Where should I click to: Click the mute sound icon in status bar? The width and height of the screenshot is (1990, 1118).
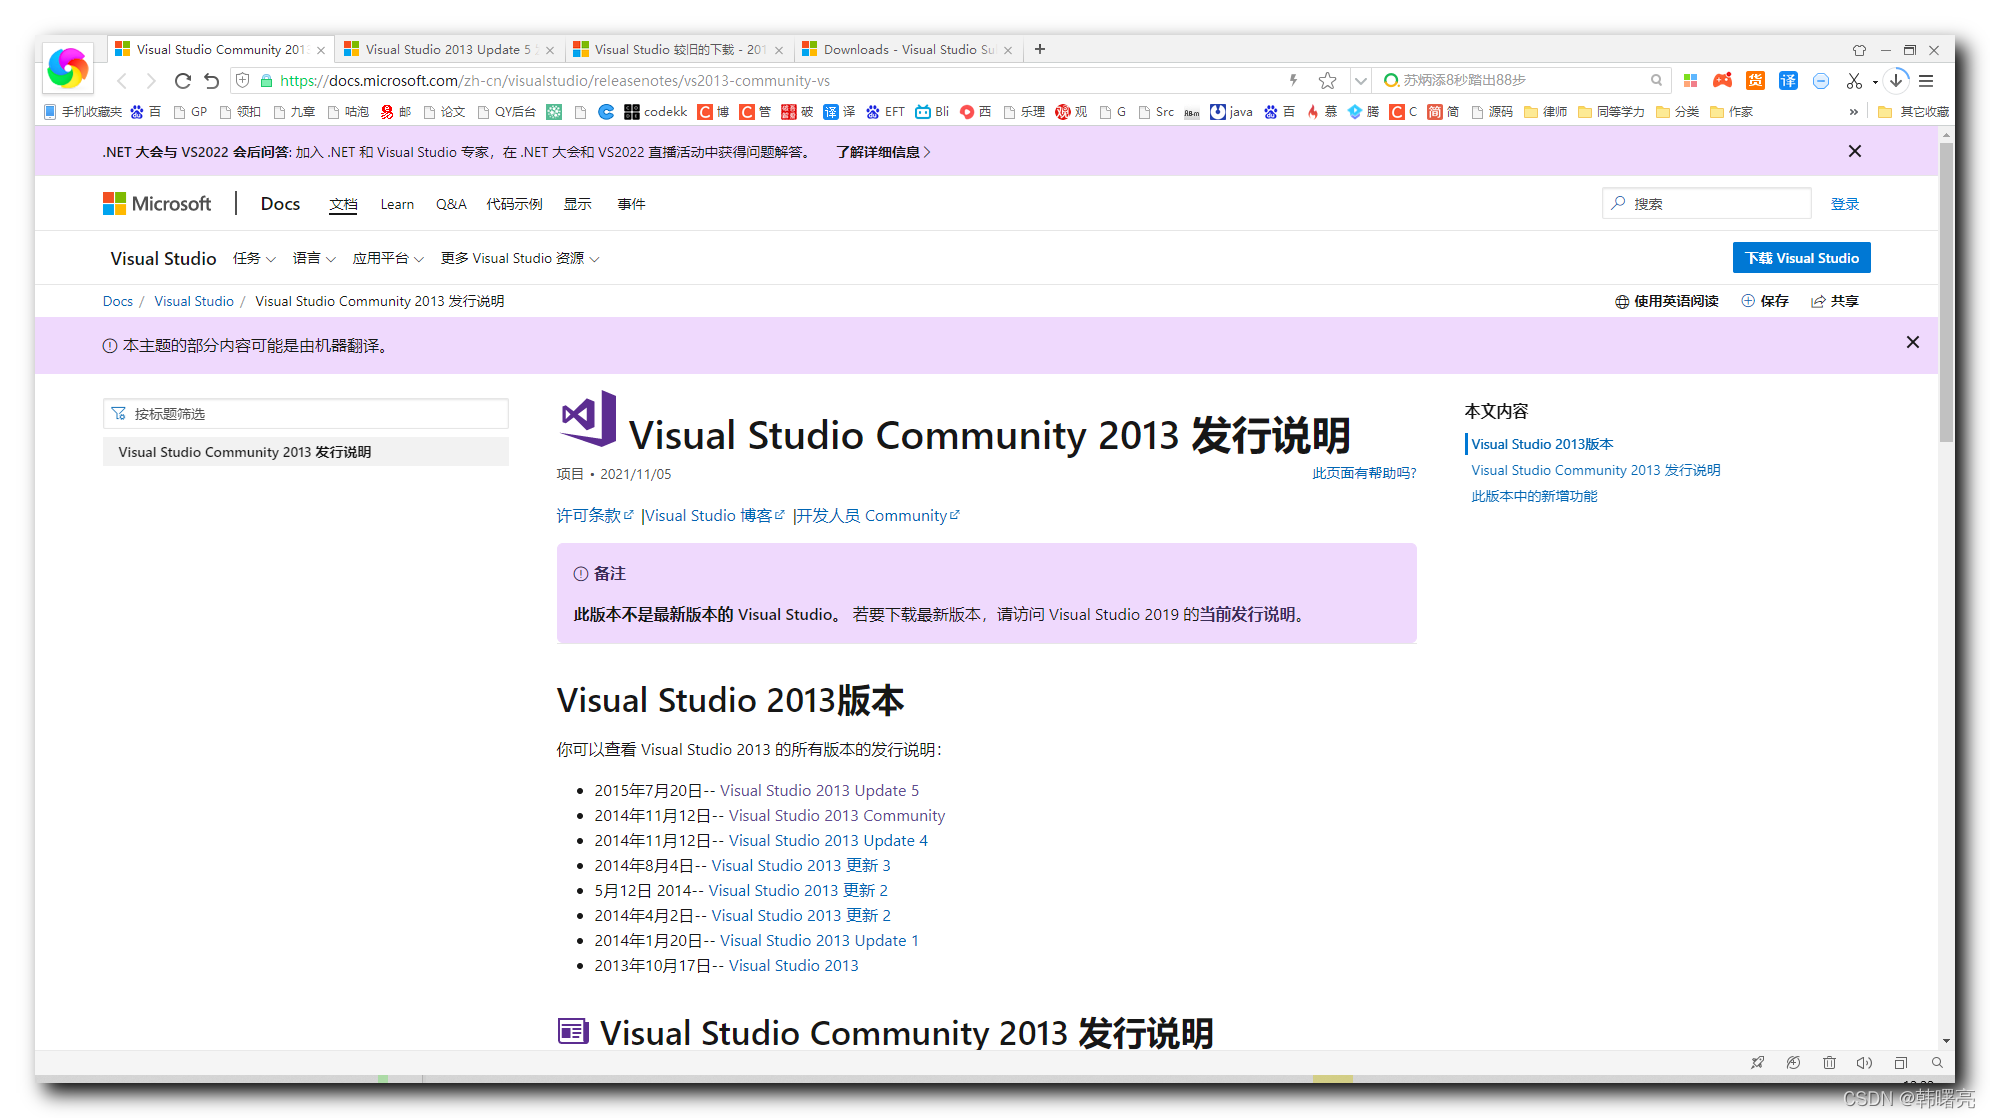(x=1864, y=1063)
